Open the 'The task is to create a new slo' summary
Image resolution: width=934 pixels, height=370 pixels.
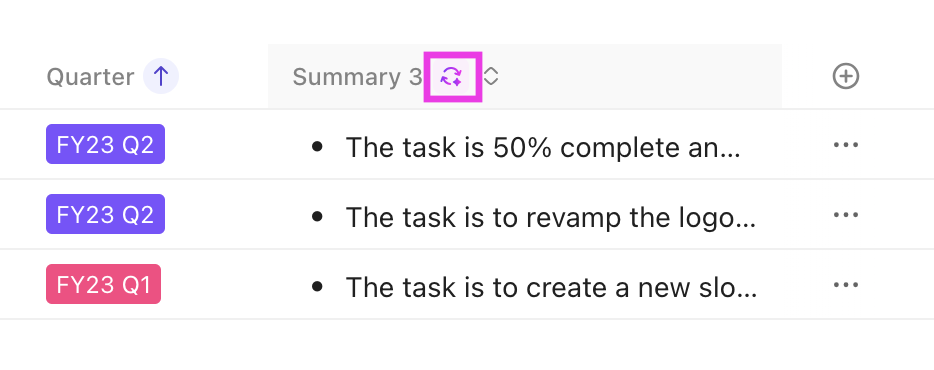tap(552, 288)
